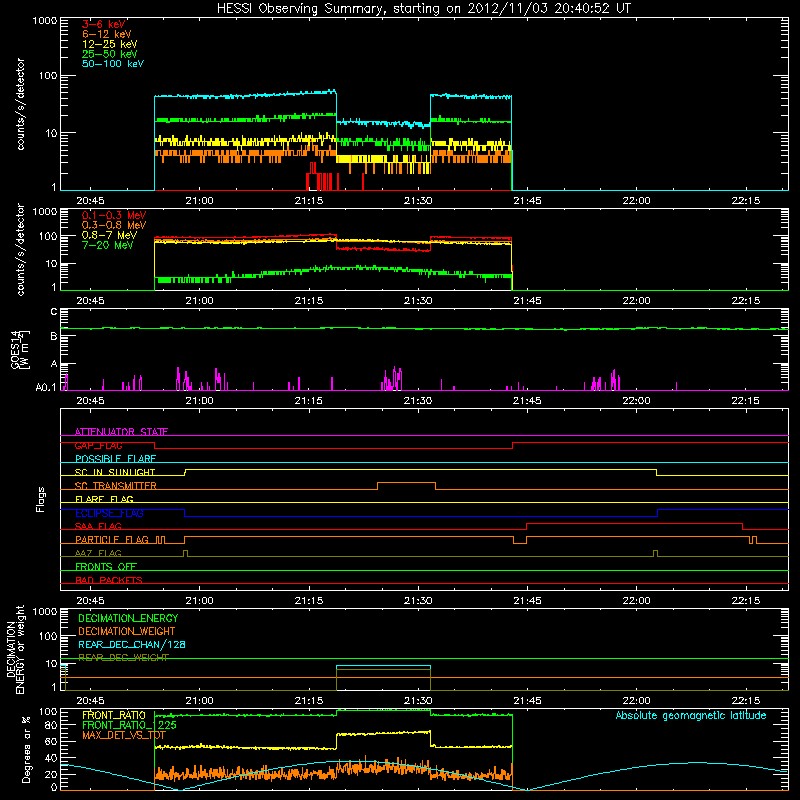
Task: Click the A0.1 label on GOES14 axis
Action: 46,387
